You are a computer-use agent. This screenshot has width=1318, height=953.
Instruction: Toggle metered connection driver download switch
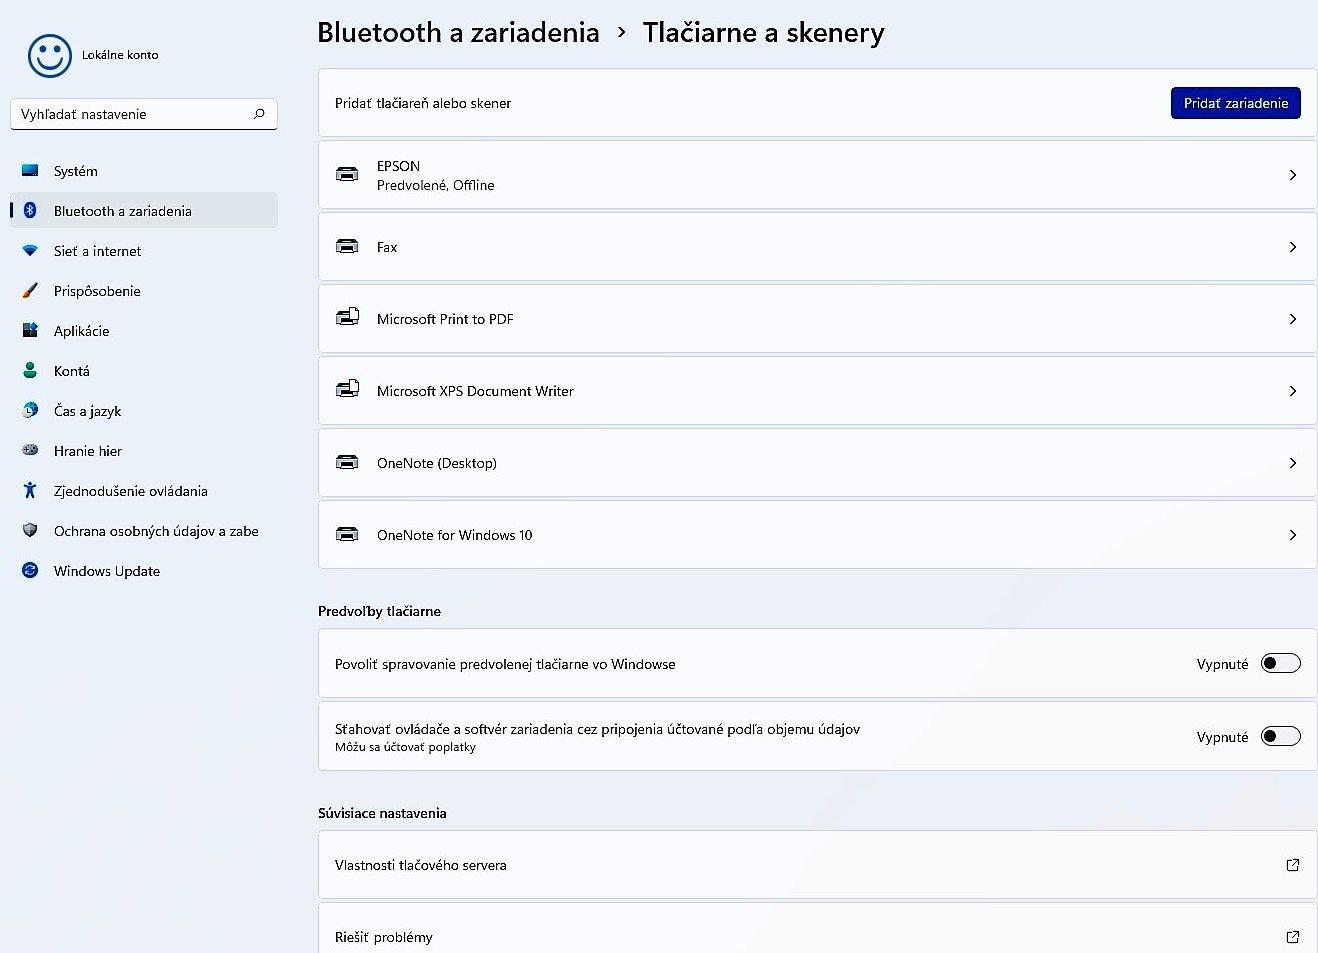1280,737
